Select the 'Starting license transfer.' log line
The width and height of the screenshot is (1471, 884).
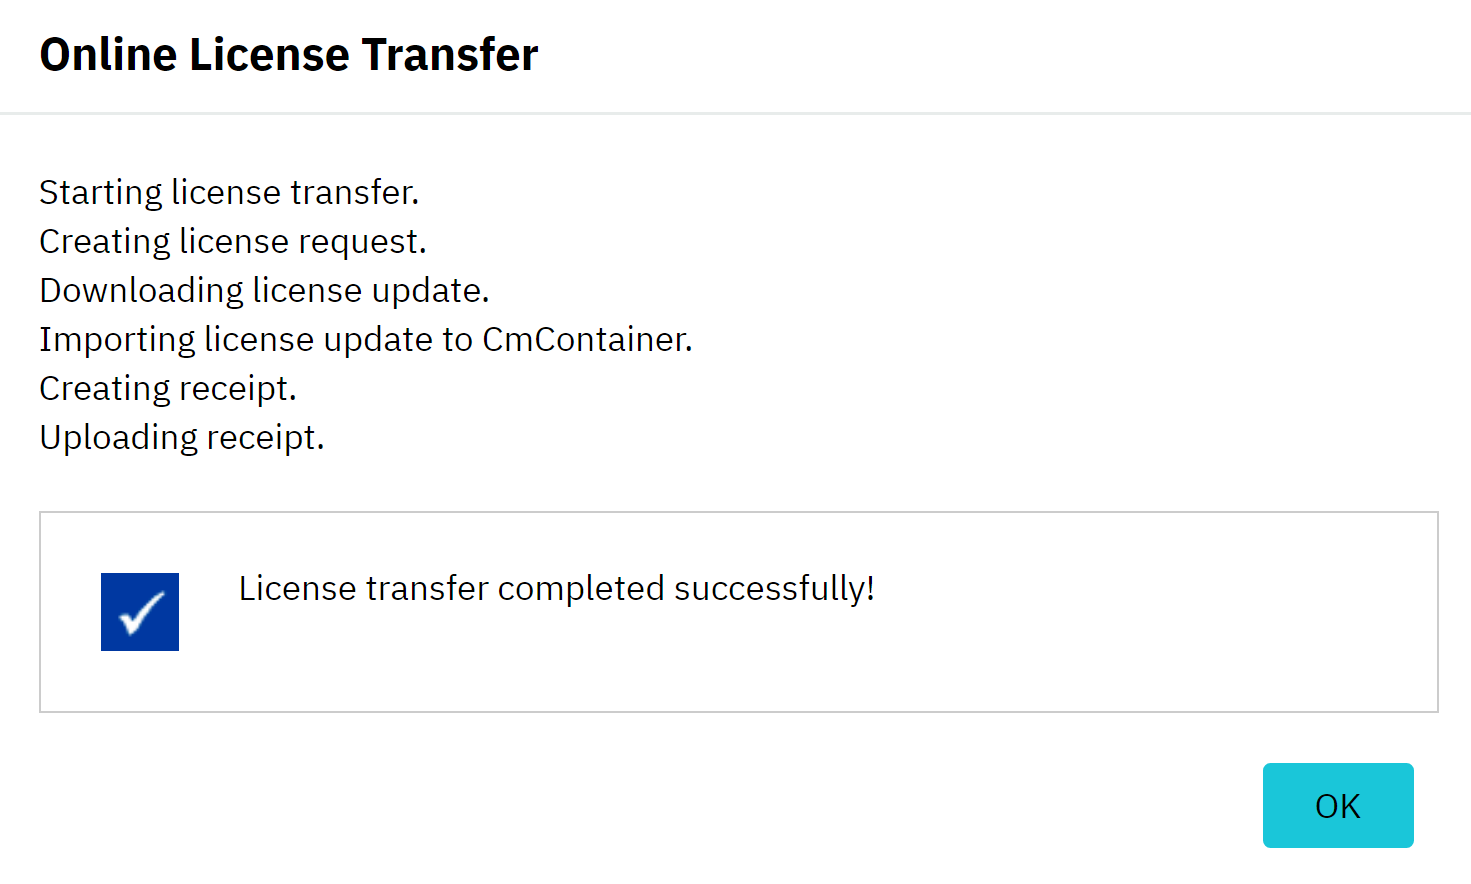pos(229,192)
